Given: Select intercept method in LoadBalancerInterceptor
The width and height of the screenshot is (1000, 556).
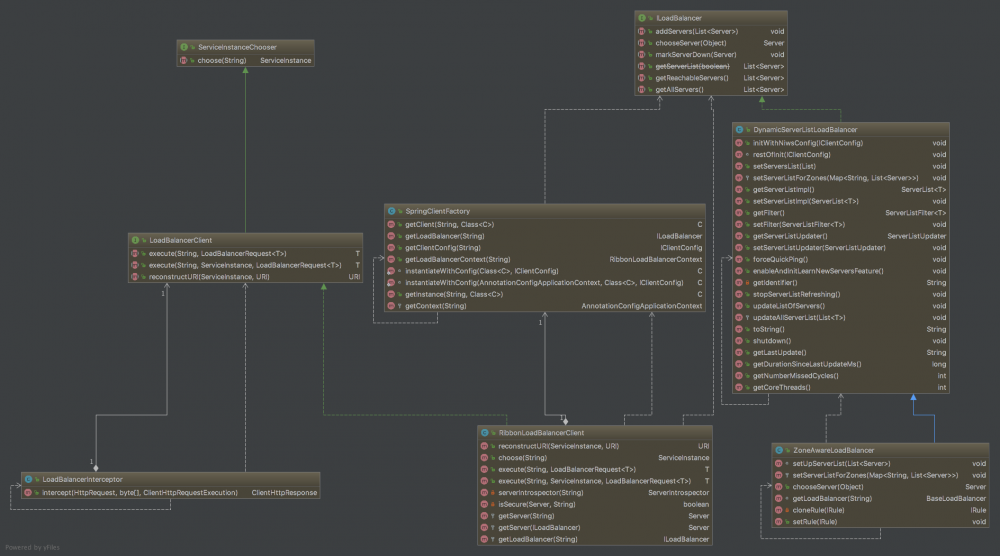Looking at the screenshot, I should [x=171, y=492].
